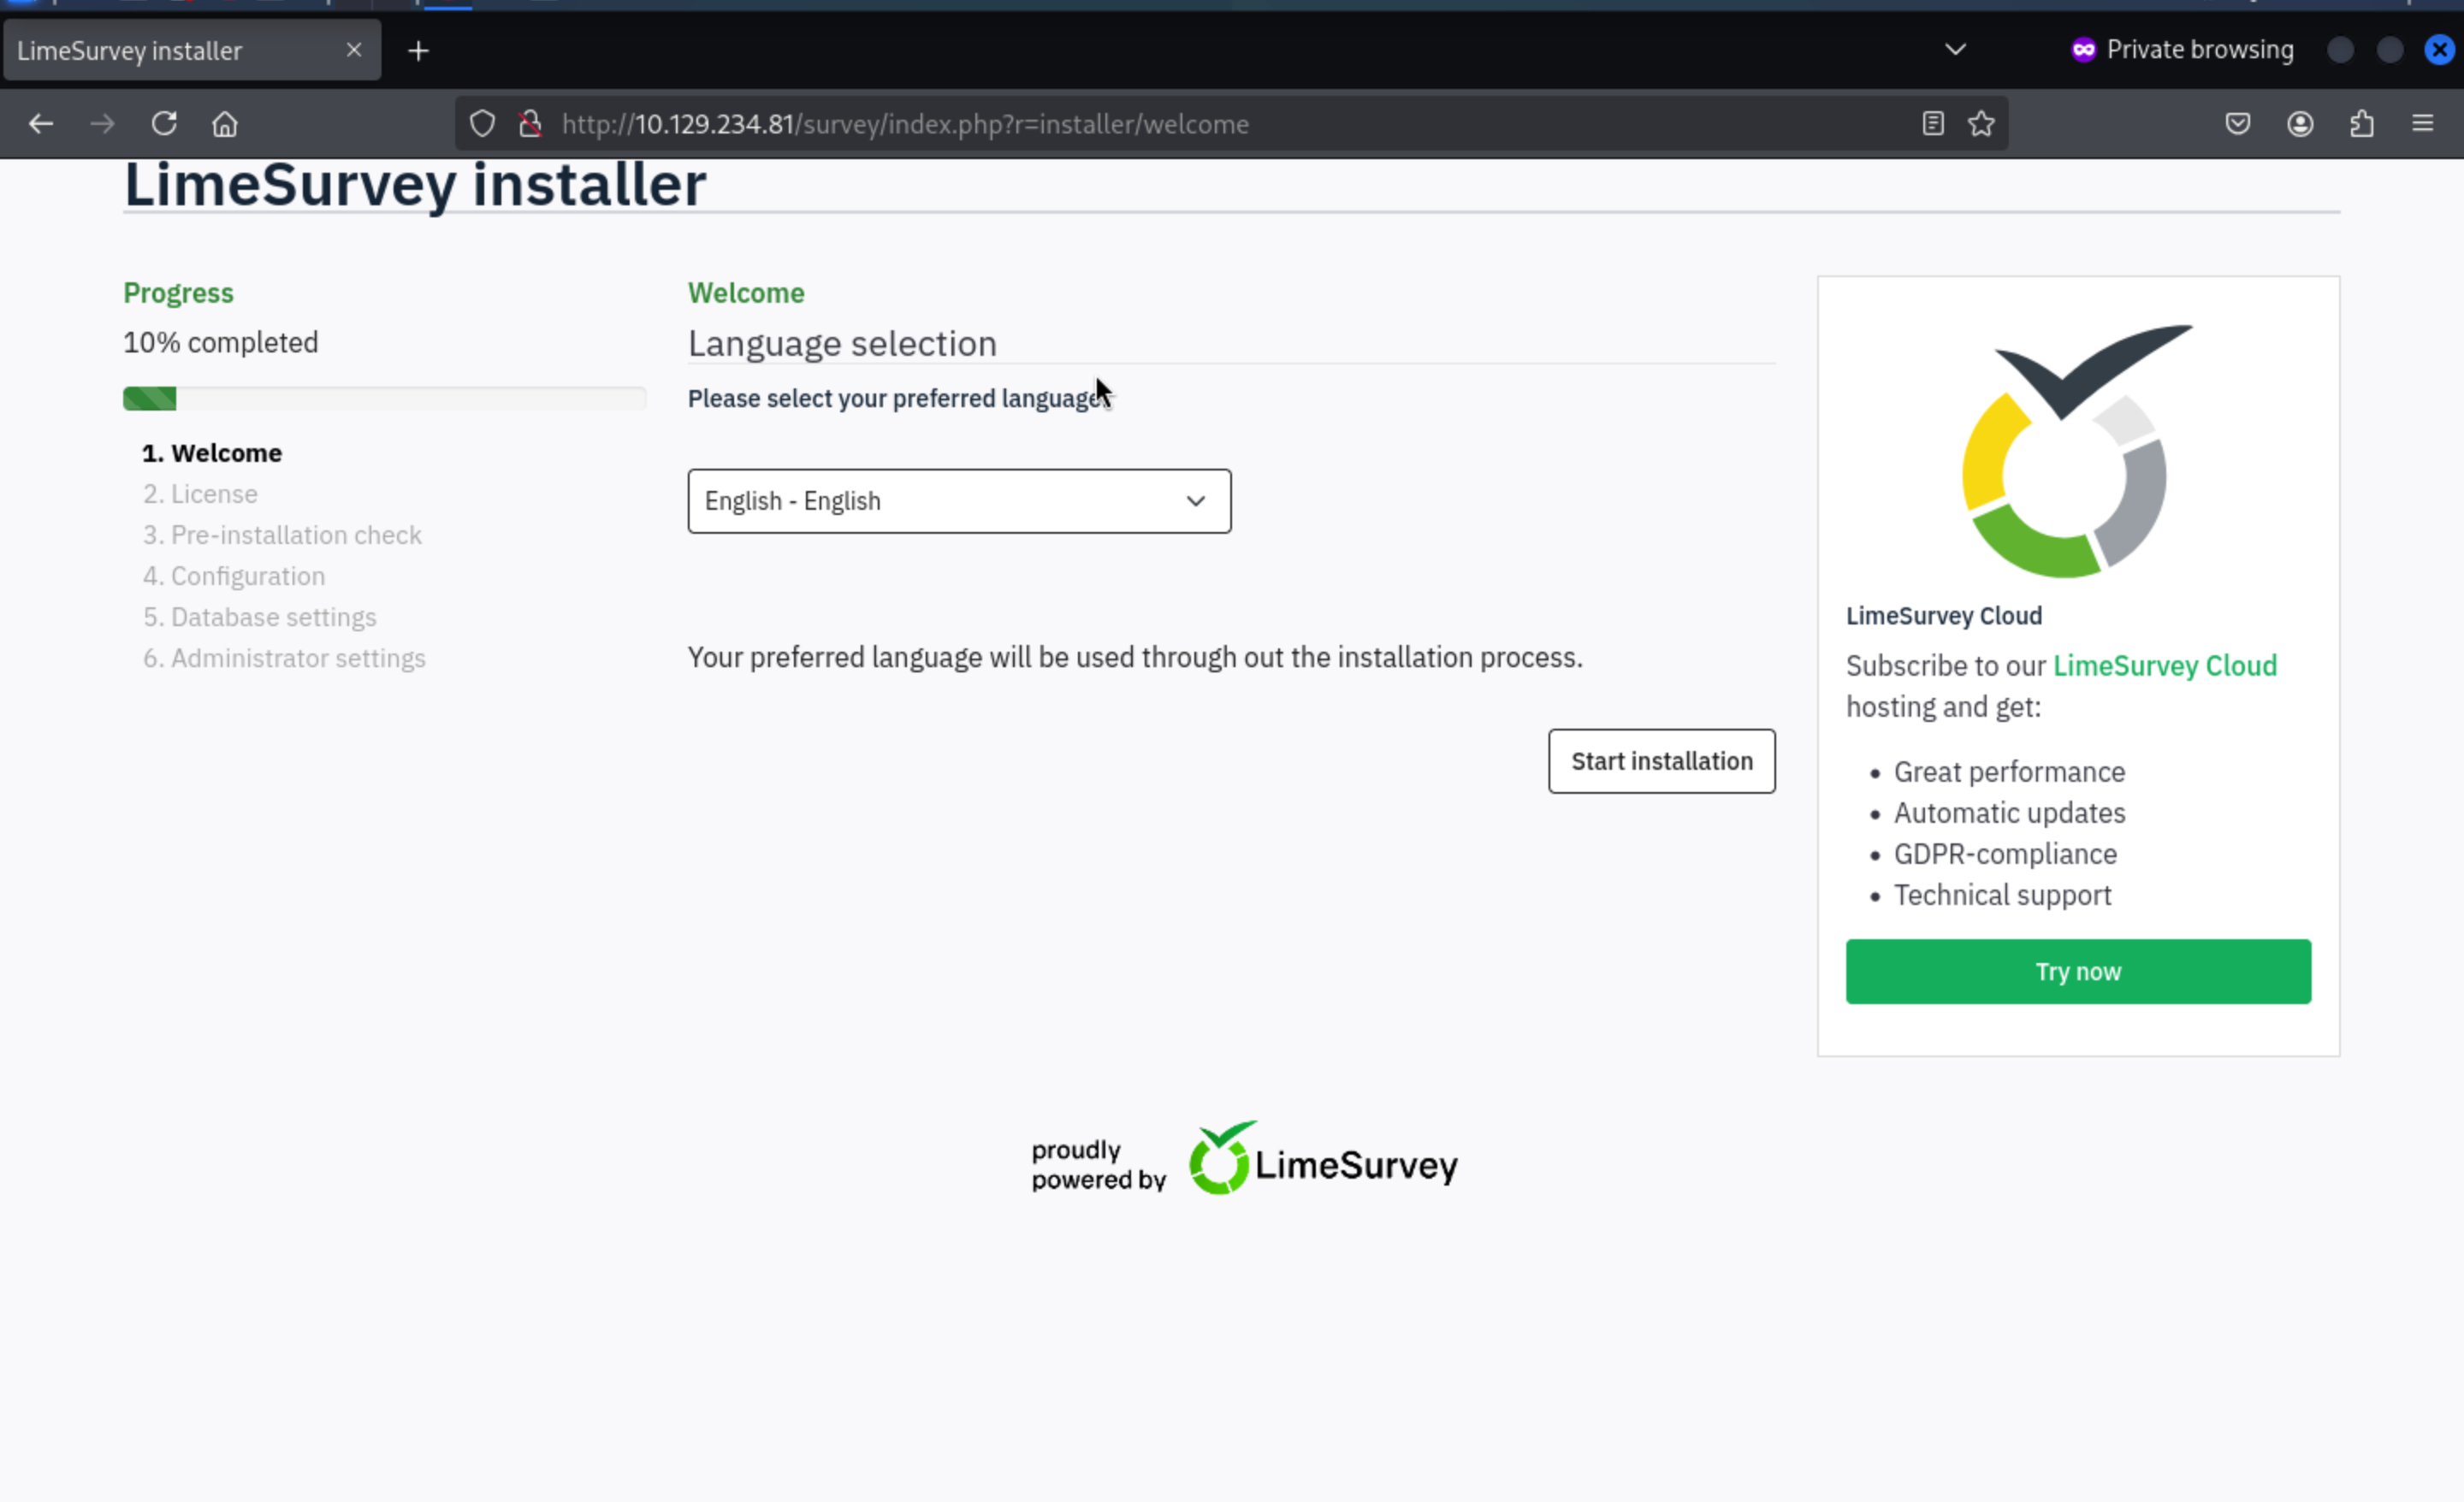The width and height of the screenshot is (2464, 1502).
Task: Click the Start installation button
Action: [x=1661, y=761]
